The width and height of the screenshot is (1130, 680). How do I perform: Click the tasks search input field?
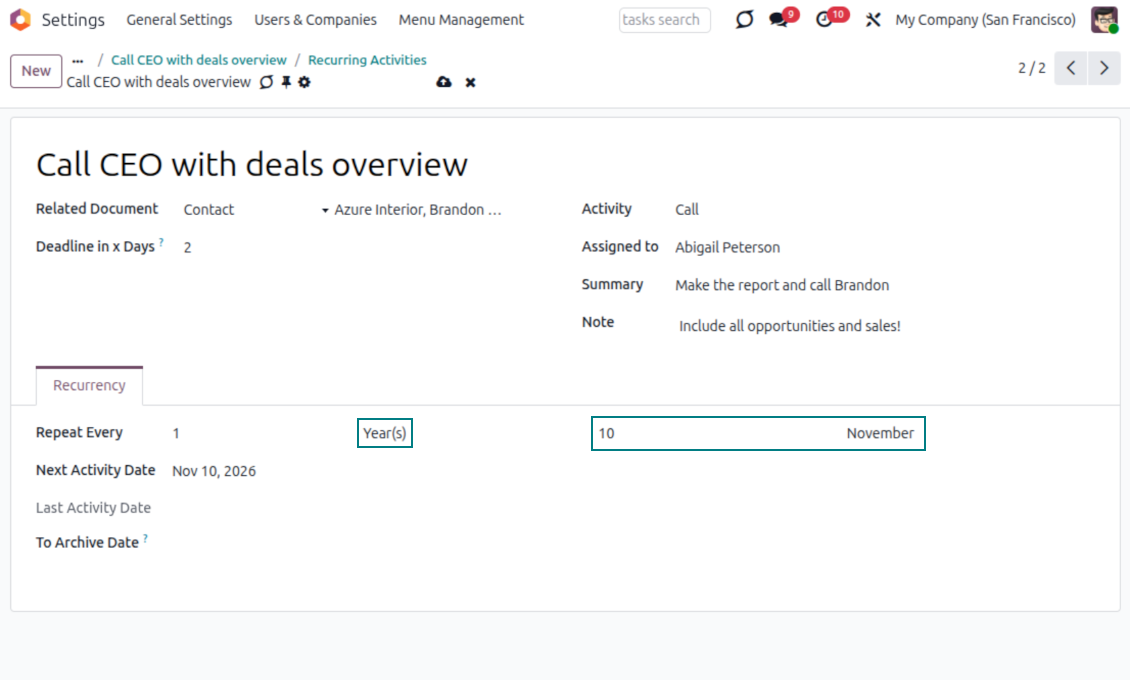pos(664,20)
